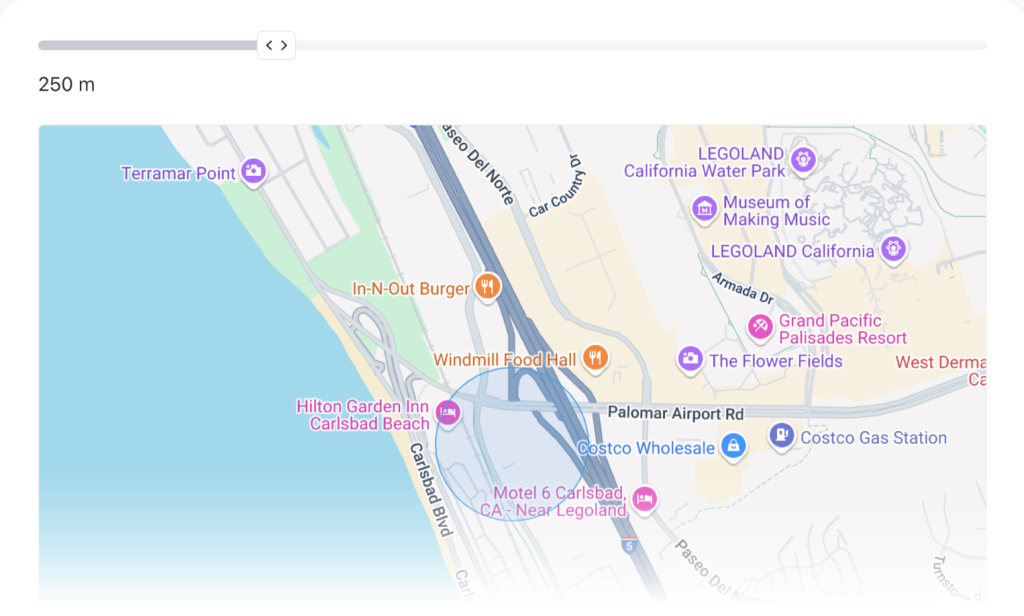Select the Museum of Making Music pin
Image resolution: width=1024 pixels, height=616 pixels.
pos(704,209)
